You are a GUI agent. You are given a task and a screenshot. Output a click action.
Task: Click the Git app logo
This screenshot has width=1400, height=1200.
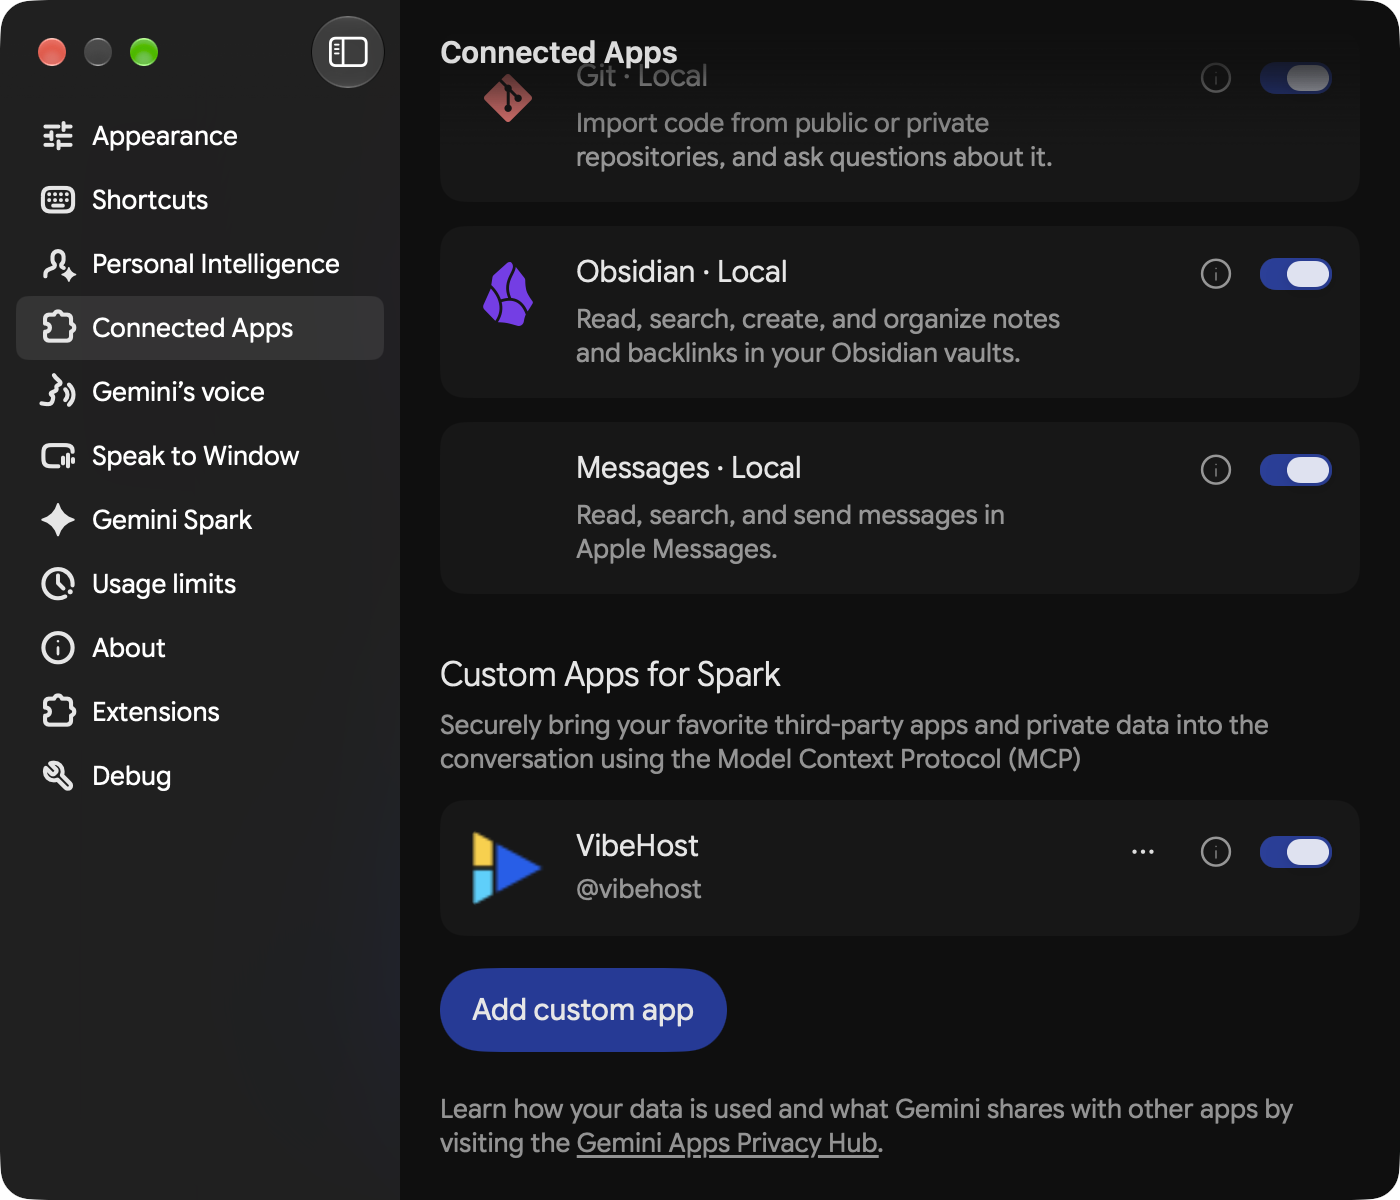pos(508,98)
